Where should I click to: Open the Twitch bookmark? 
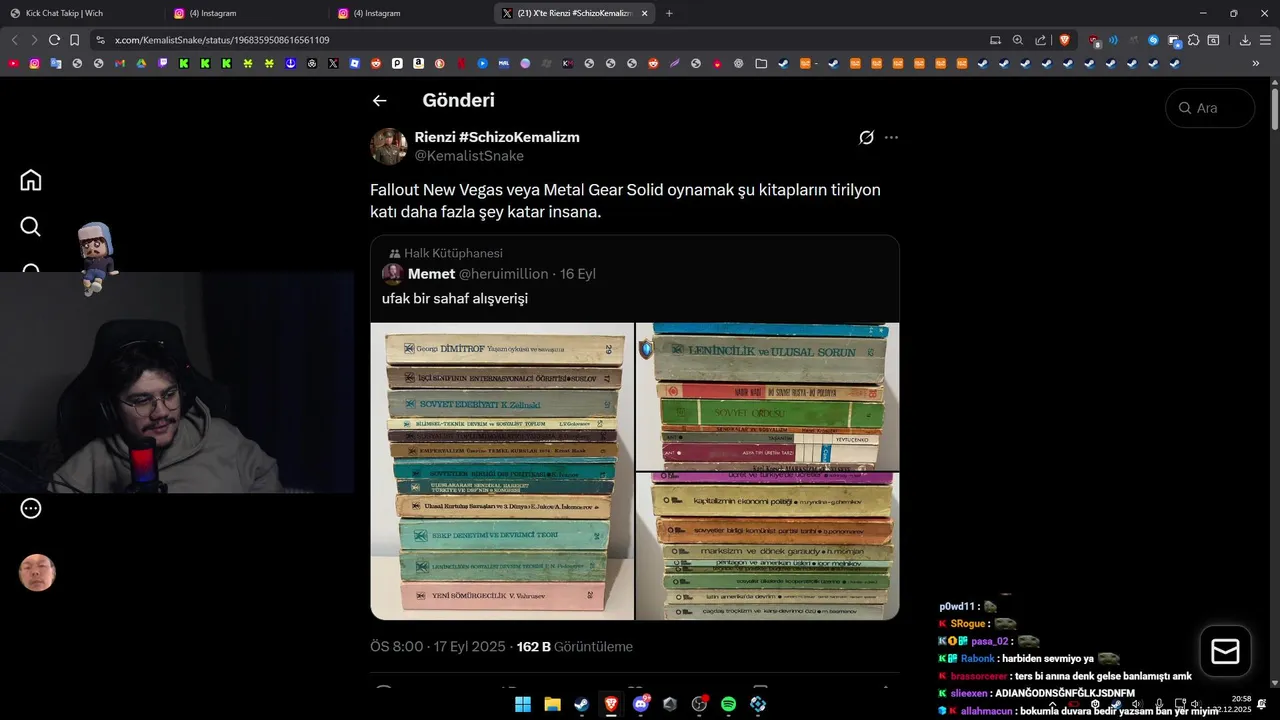163,63
